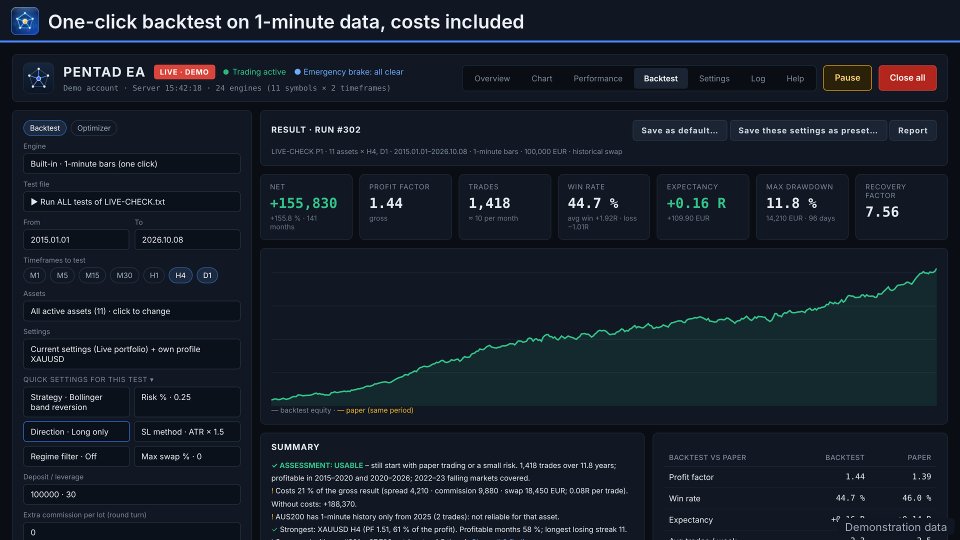Open the Engine dropdown (Built-in 1-minute bars)
The height and width of the screenshot is (540, 960).
[x=132, y=163]
